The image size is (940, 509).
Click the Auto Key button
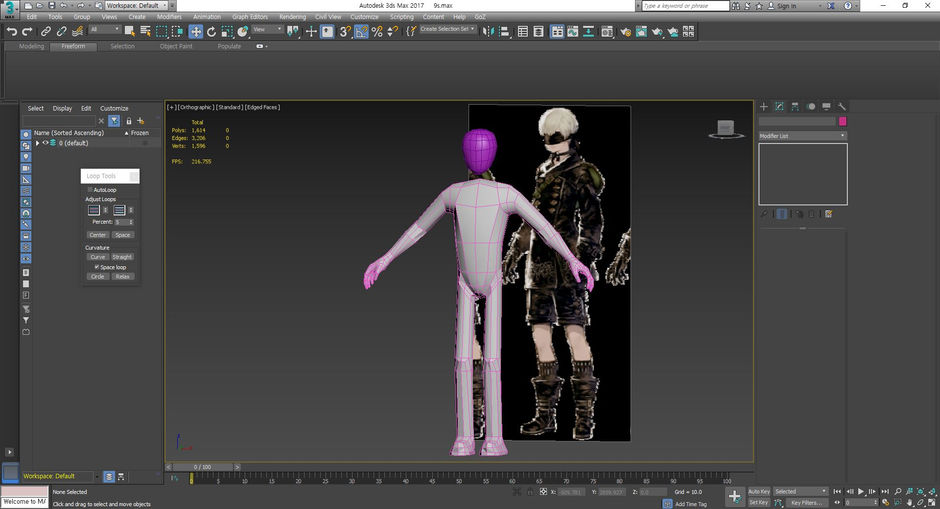click(x=759, y=491)
